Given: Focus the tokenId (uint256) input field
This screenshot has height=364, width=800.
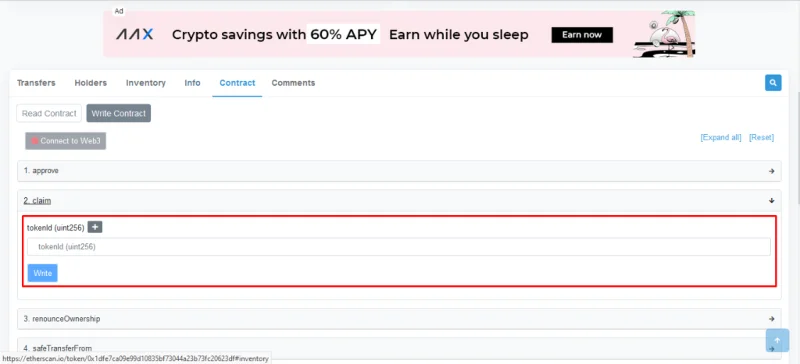Looking at the screenshot, I should pyautogui.click(x=398, y=247).
